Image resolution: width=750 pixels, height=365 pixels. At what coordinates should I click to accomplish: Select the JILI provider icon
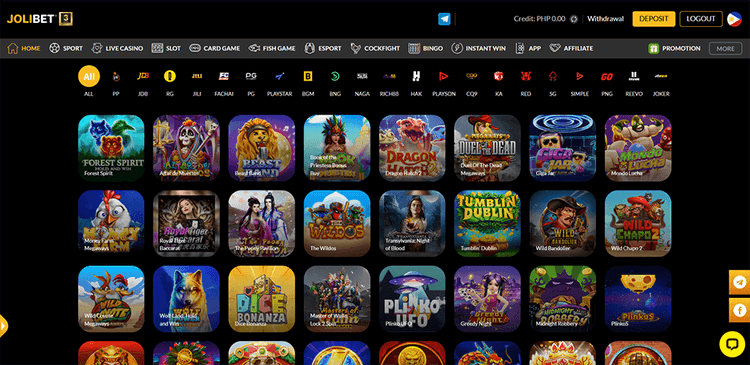coord(197,77)
